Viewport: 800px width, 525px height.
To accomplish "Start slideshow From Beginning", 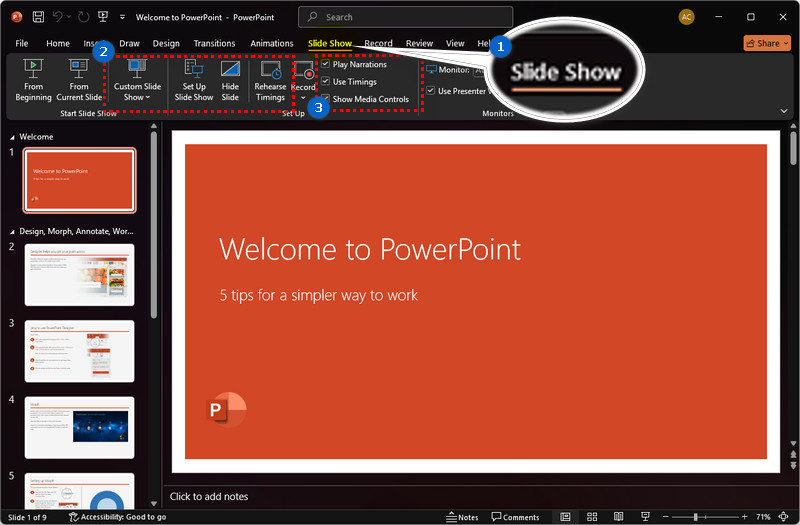I will [33, 80].
